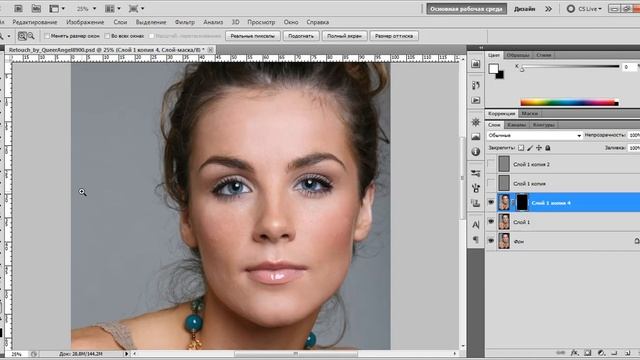This screenshot has width=640, height=360.
Task: Open the Zoom tool preset picker arrow
Action: [9, 36]
